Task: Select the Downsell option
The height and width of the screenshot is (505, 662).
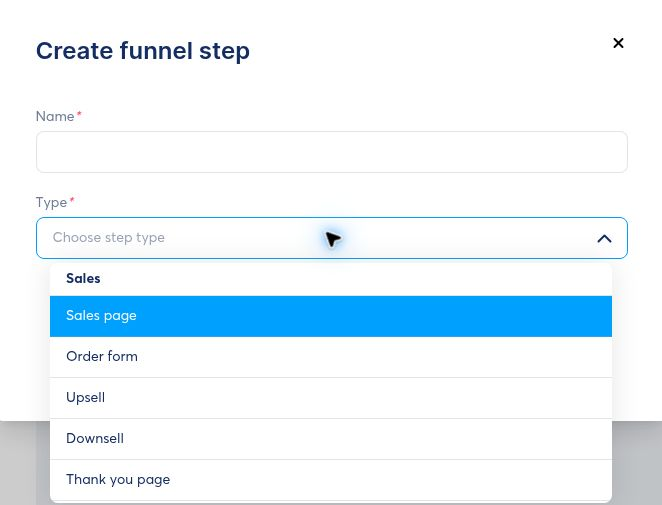Action: 331,439
